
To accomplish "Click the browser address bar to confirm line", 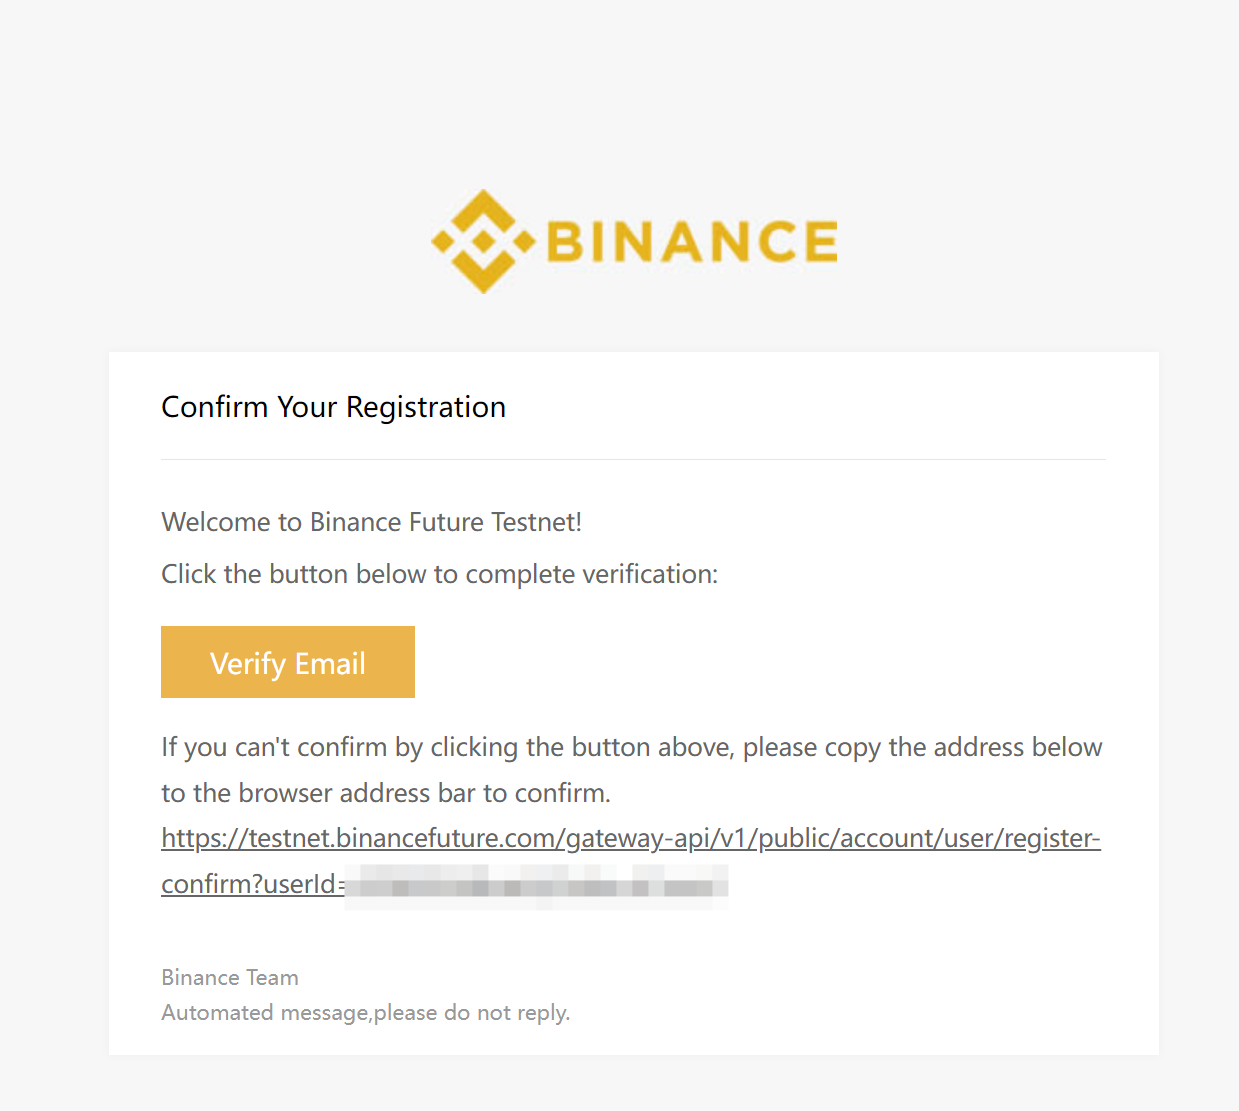I will click(x=386, y=793).
